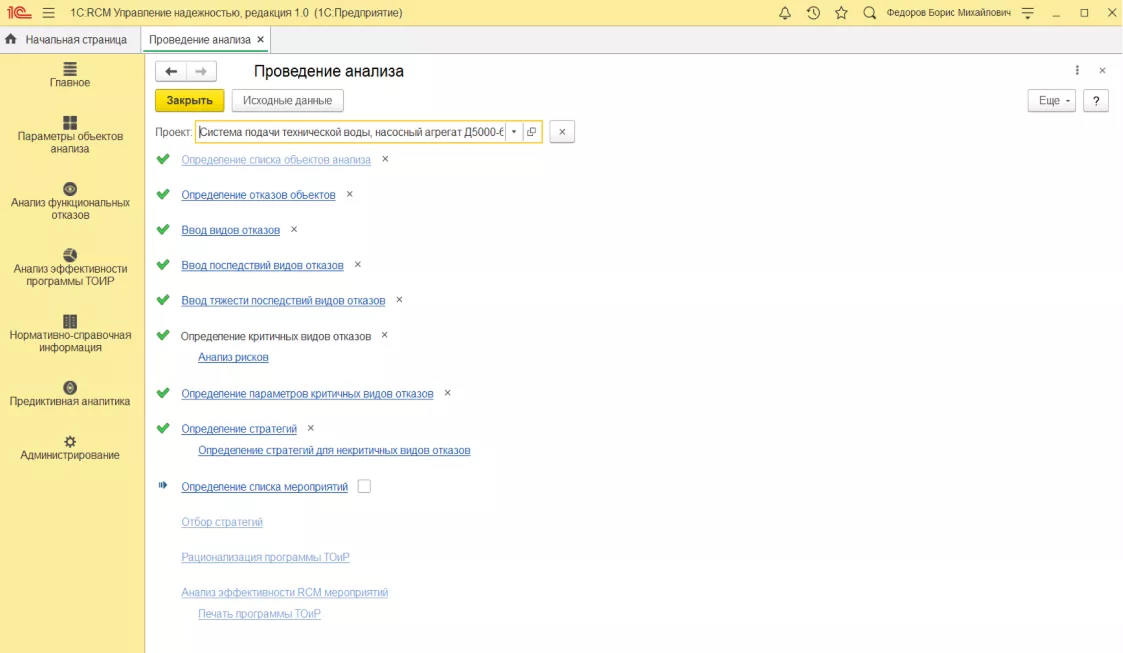
Task: Open link Определение списка объектов анализа
Action: point(276,160)
